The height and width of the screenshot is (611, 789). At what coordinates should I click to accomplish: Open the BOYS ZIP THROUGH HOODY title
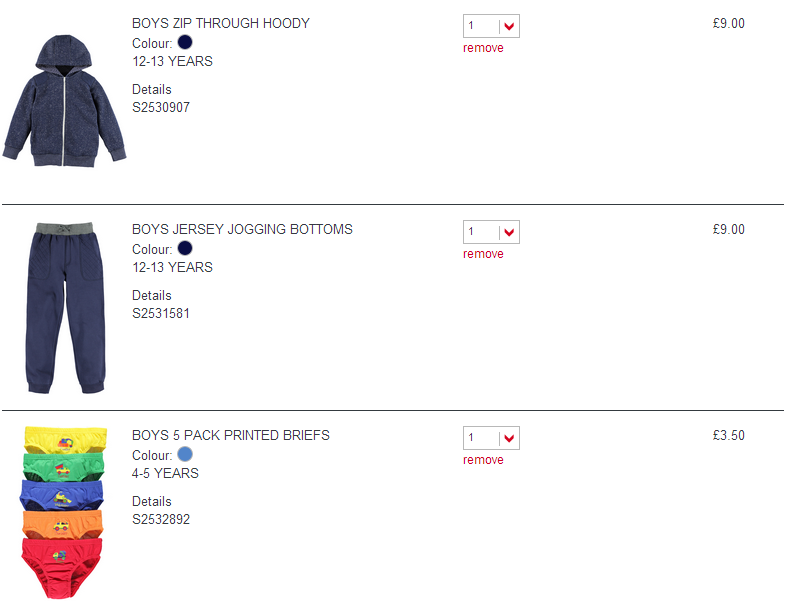[220, 23]
